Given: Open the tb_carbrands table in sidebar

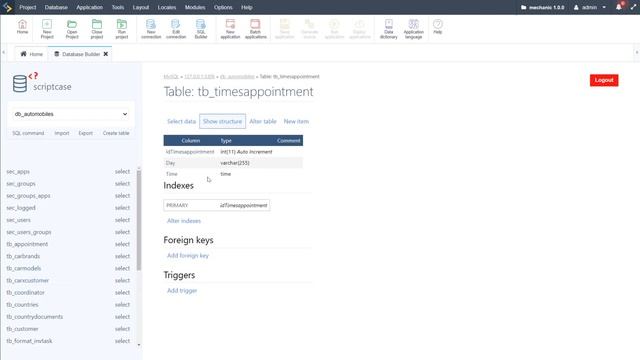Looking at the screenshot, I should click(x=23, y=256).
